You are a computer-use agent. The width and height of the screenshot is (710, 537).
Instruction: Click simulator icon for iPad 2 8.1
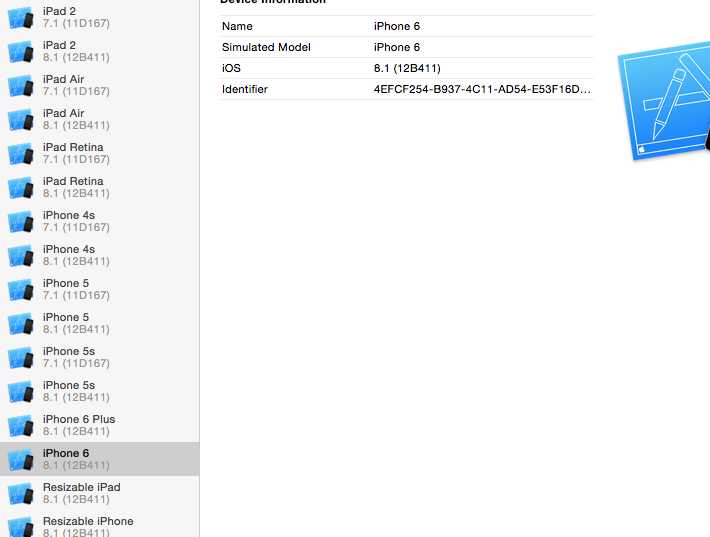[21, 52]
